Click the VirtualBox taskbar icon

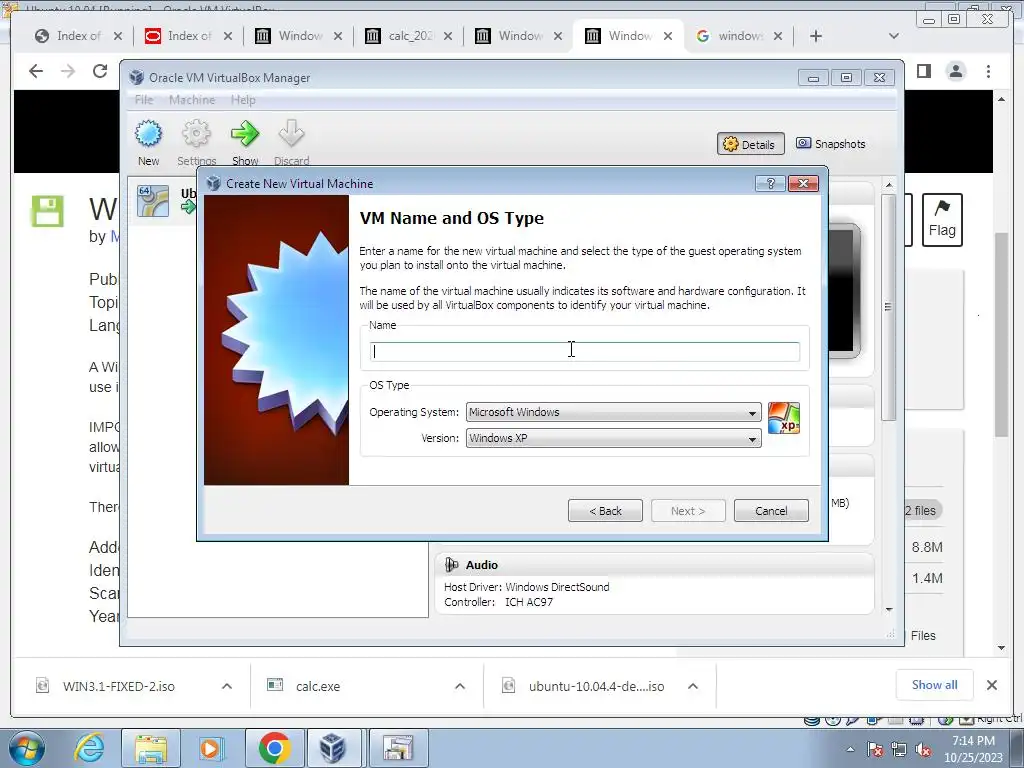coord(334,748)
